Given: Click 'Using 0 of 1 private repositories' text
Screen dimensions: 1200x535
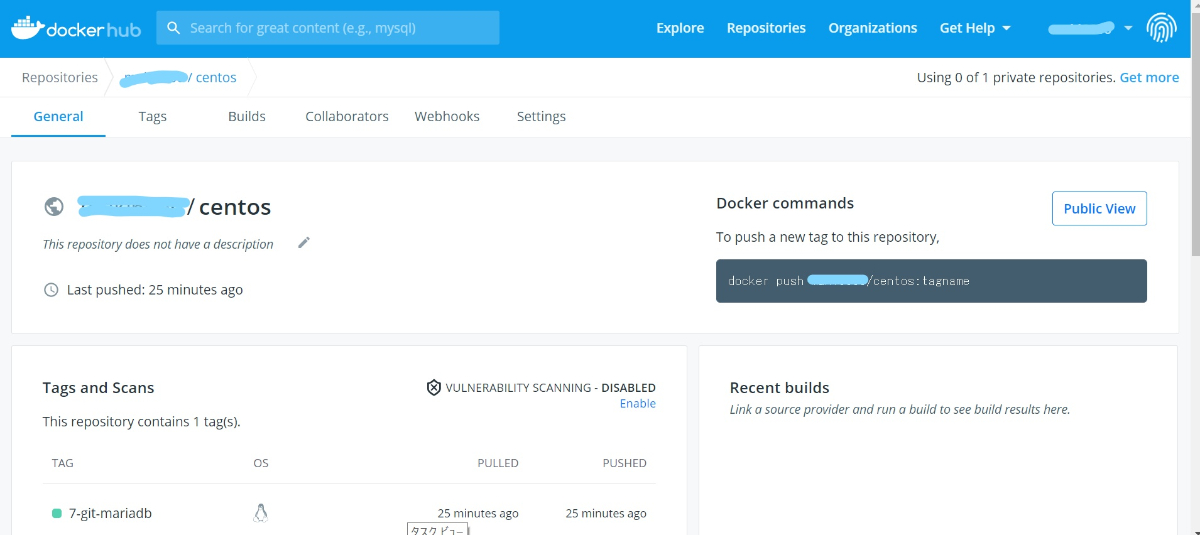Looking at the screenshot, I should point(1016,77).
